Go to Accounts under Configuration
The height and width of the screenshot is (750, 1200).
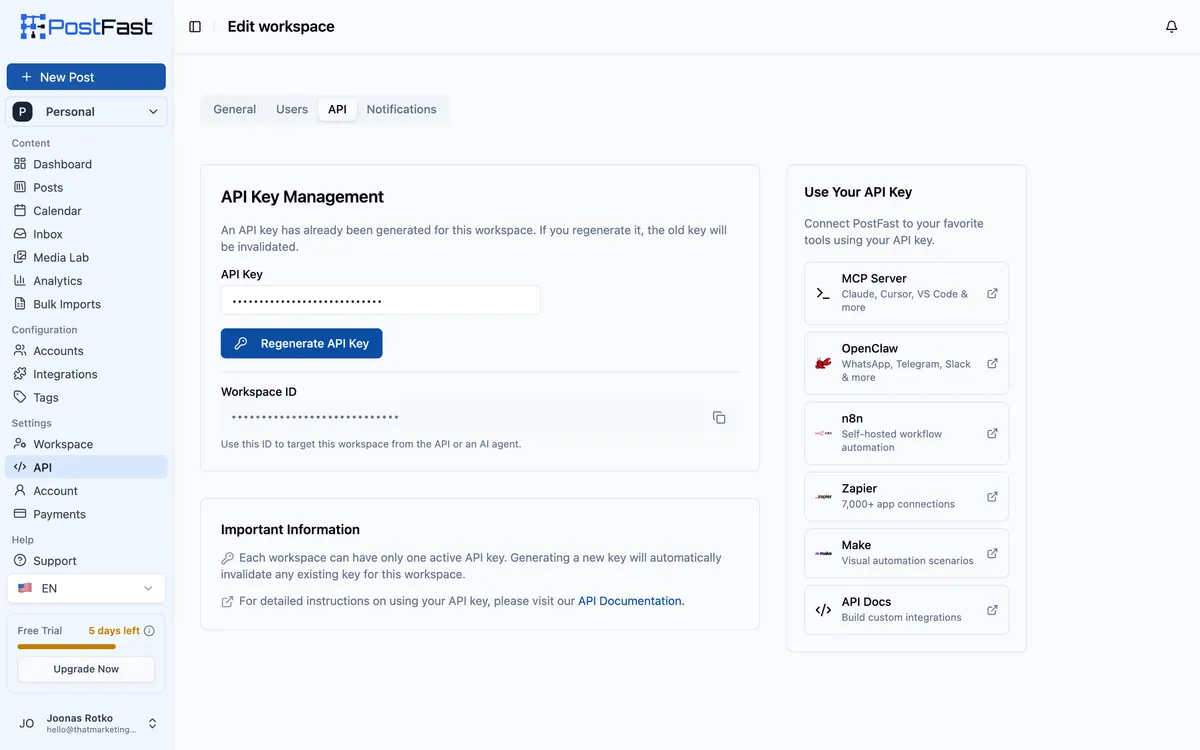(x=87, y=351)
